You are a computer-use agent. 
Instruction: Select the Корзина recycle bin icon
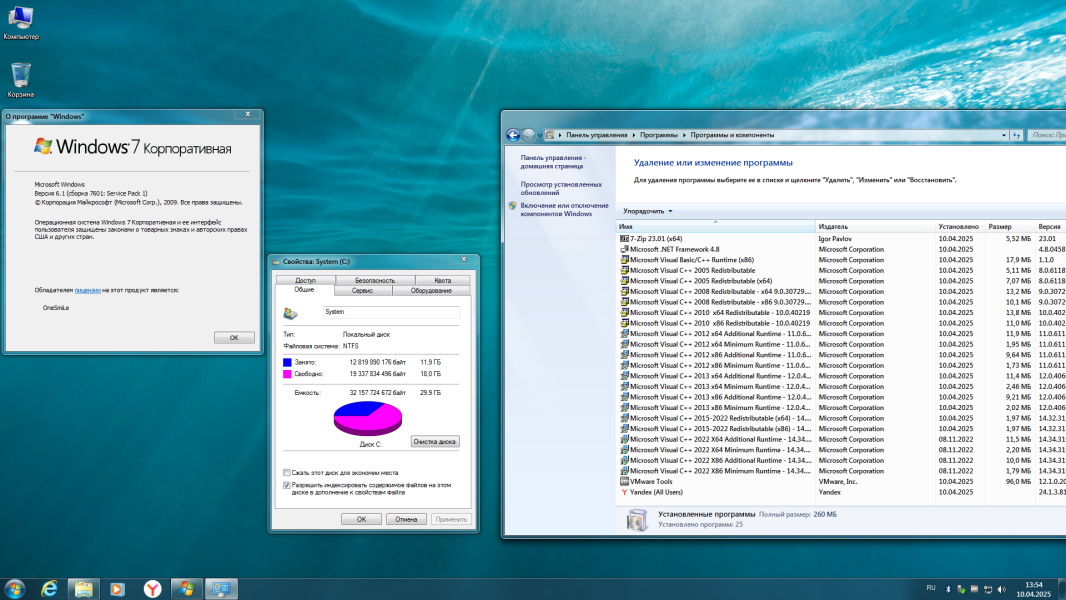coord(20,80)
